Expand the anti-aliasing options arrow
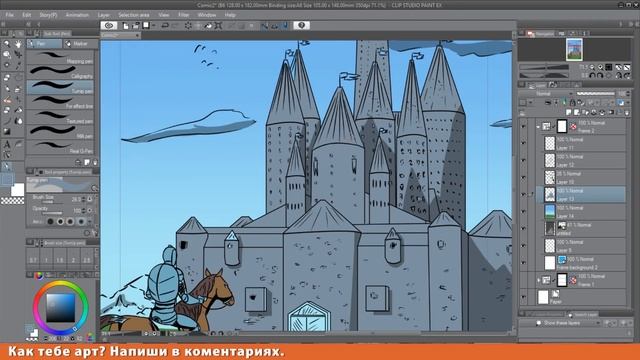The image size is (640, 360). coord(91,222)
